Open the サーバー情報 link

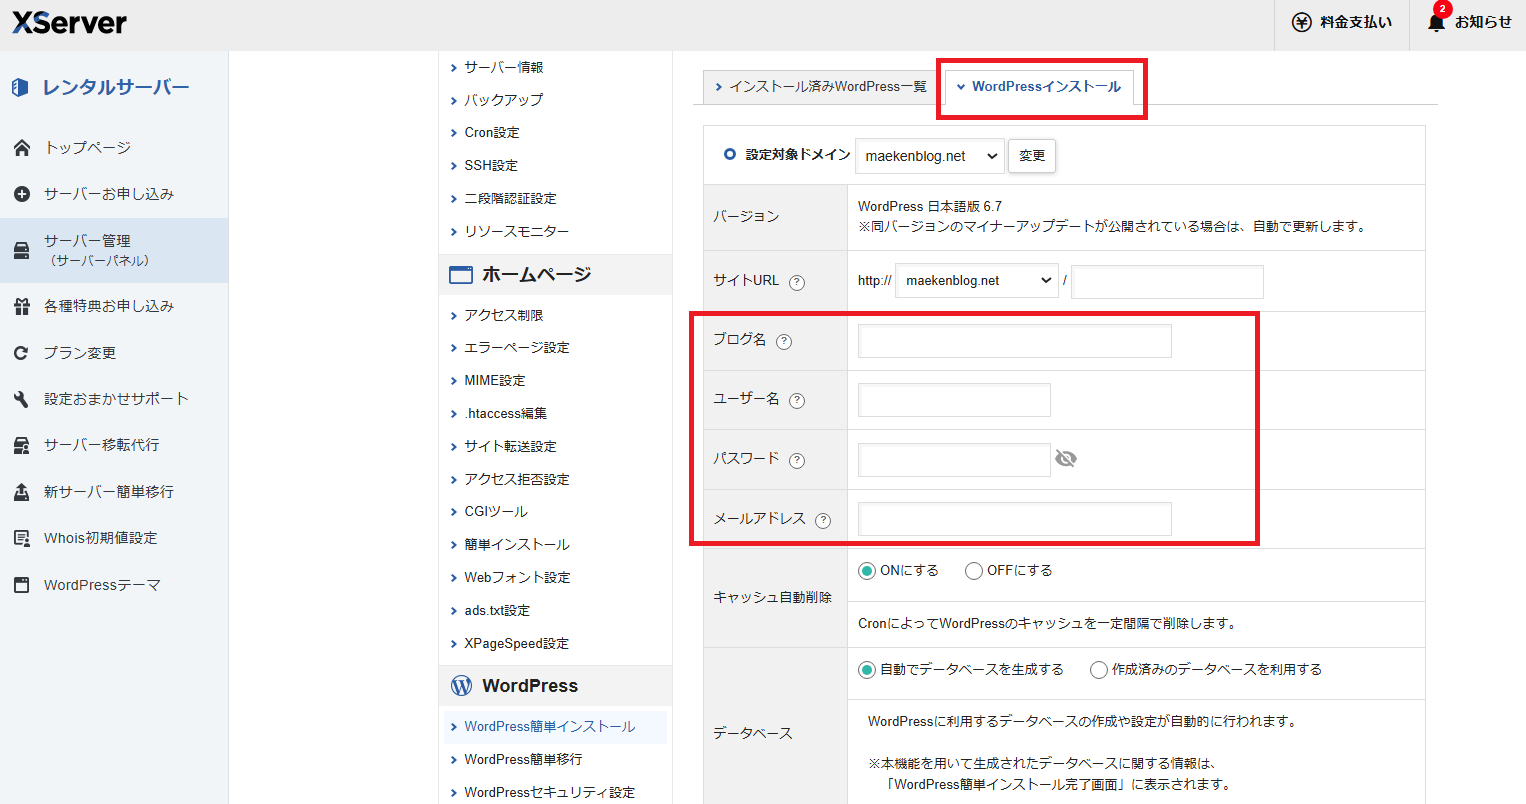pos(504,67)
